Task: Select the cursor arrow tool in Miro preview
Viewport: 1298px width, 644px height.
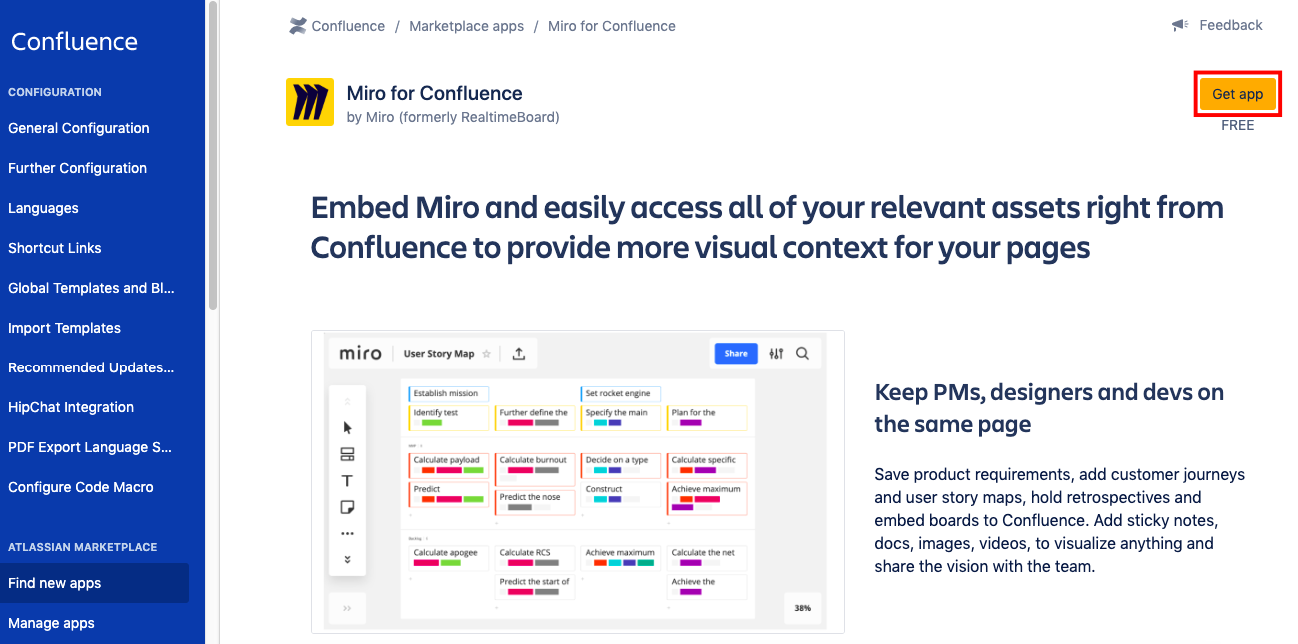Action: (347, 428)
